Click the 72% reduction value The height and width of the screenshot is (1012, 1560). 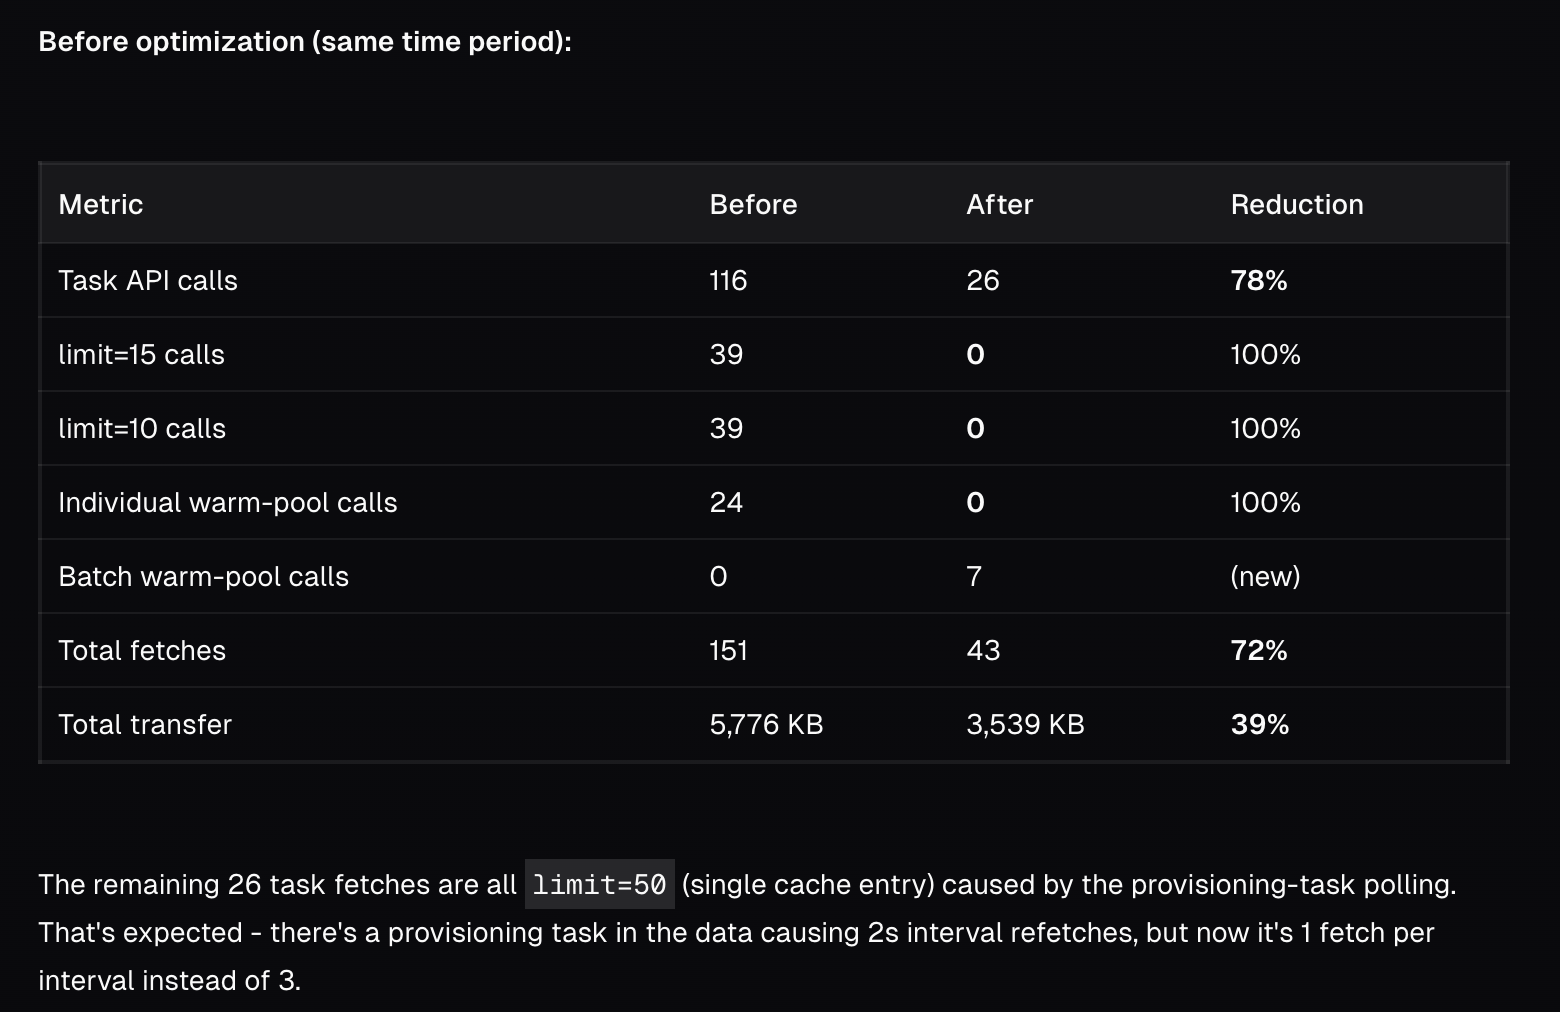pyautogui.click(x=1258, y=651)
